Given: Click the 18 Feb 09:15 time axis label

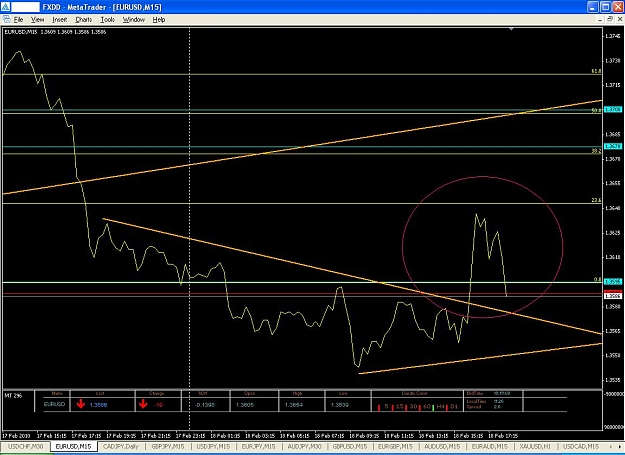Looking at the screenshot, I should coord(364,435).
